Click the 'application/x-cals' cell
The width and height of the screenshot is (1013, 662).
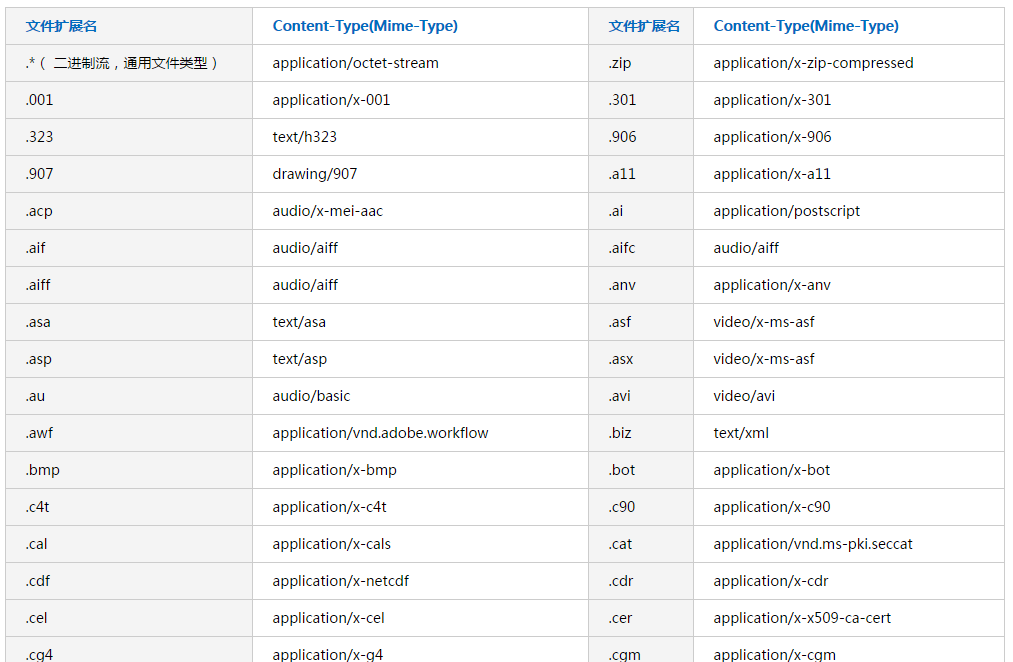click(x=420, y=544)
